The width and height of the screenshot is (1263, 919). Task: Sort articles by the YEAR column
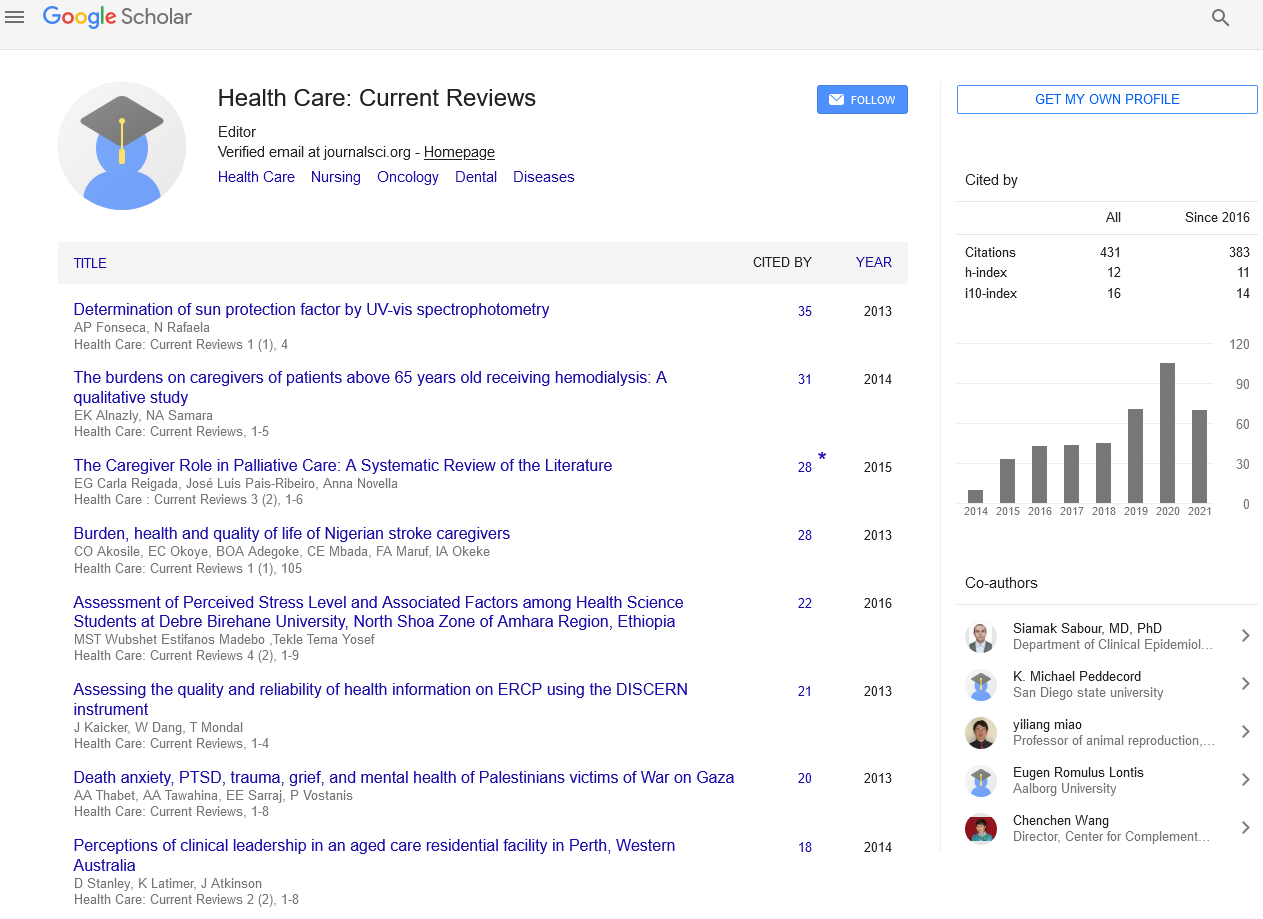click(873, 263)
